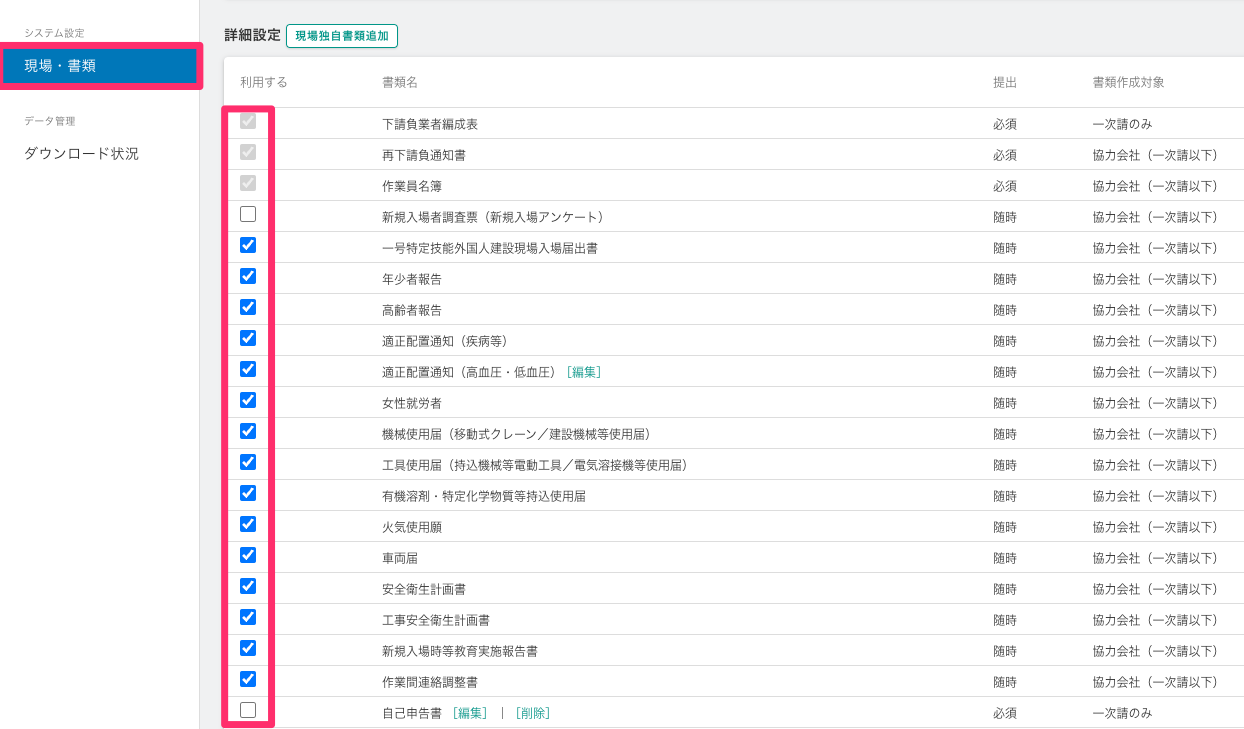
Task: Uncheck the 火気使用願 checkbox
Action: click(248, 524)
